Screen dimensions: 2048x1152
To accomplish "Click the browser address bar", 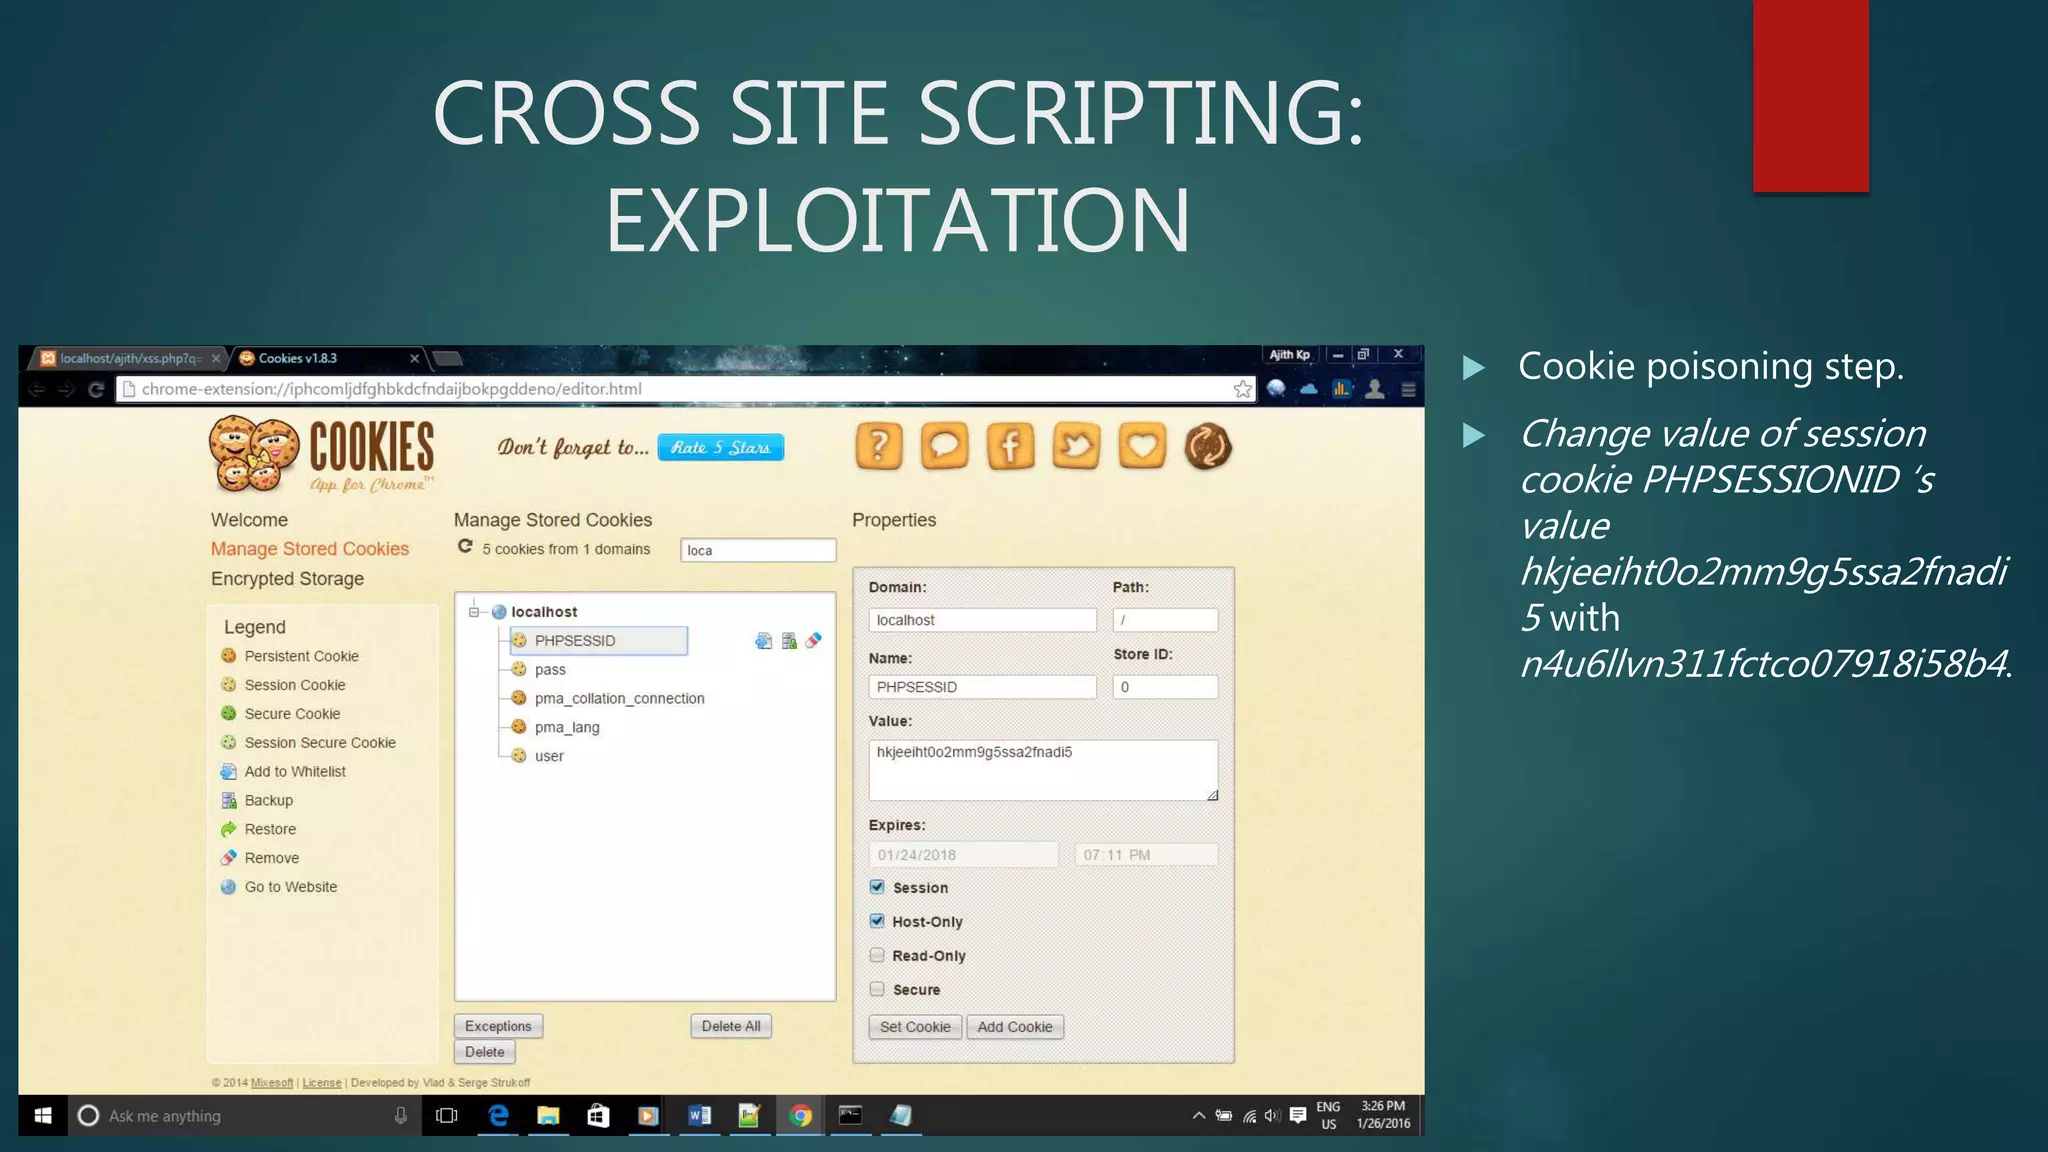I will pos(685,389).
